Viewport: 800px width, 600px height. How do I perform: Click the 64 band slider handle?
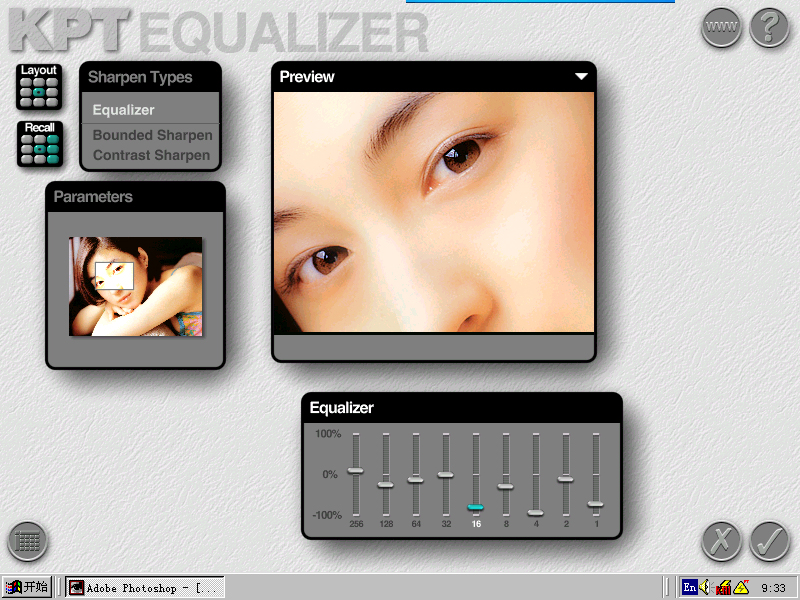(x=416, y=480)
